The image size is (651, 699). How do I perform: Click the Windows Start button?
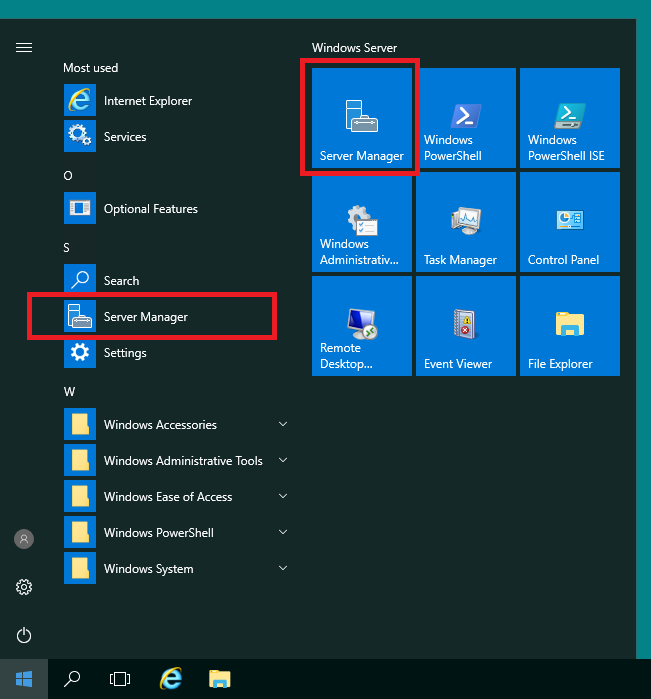click(x=24, y=679)
